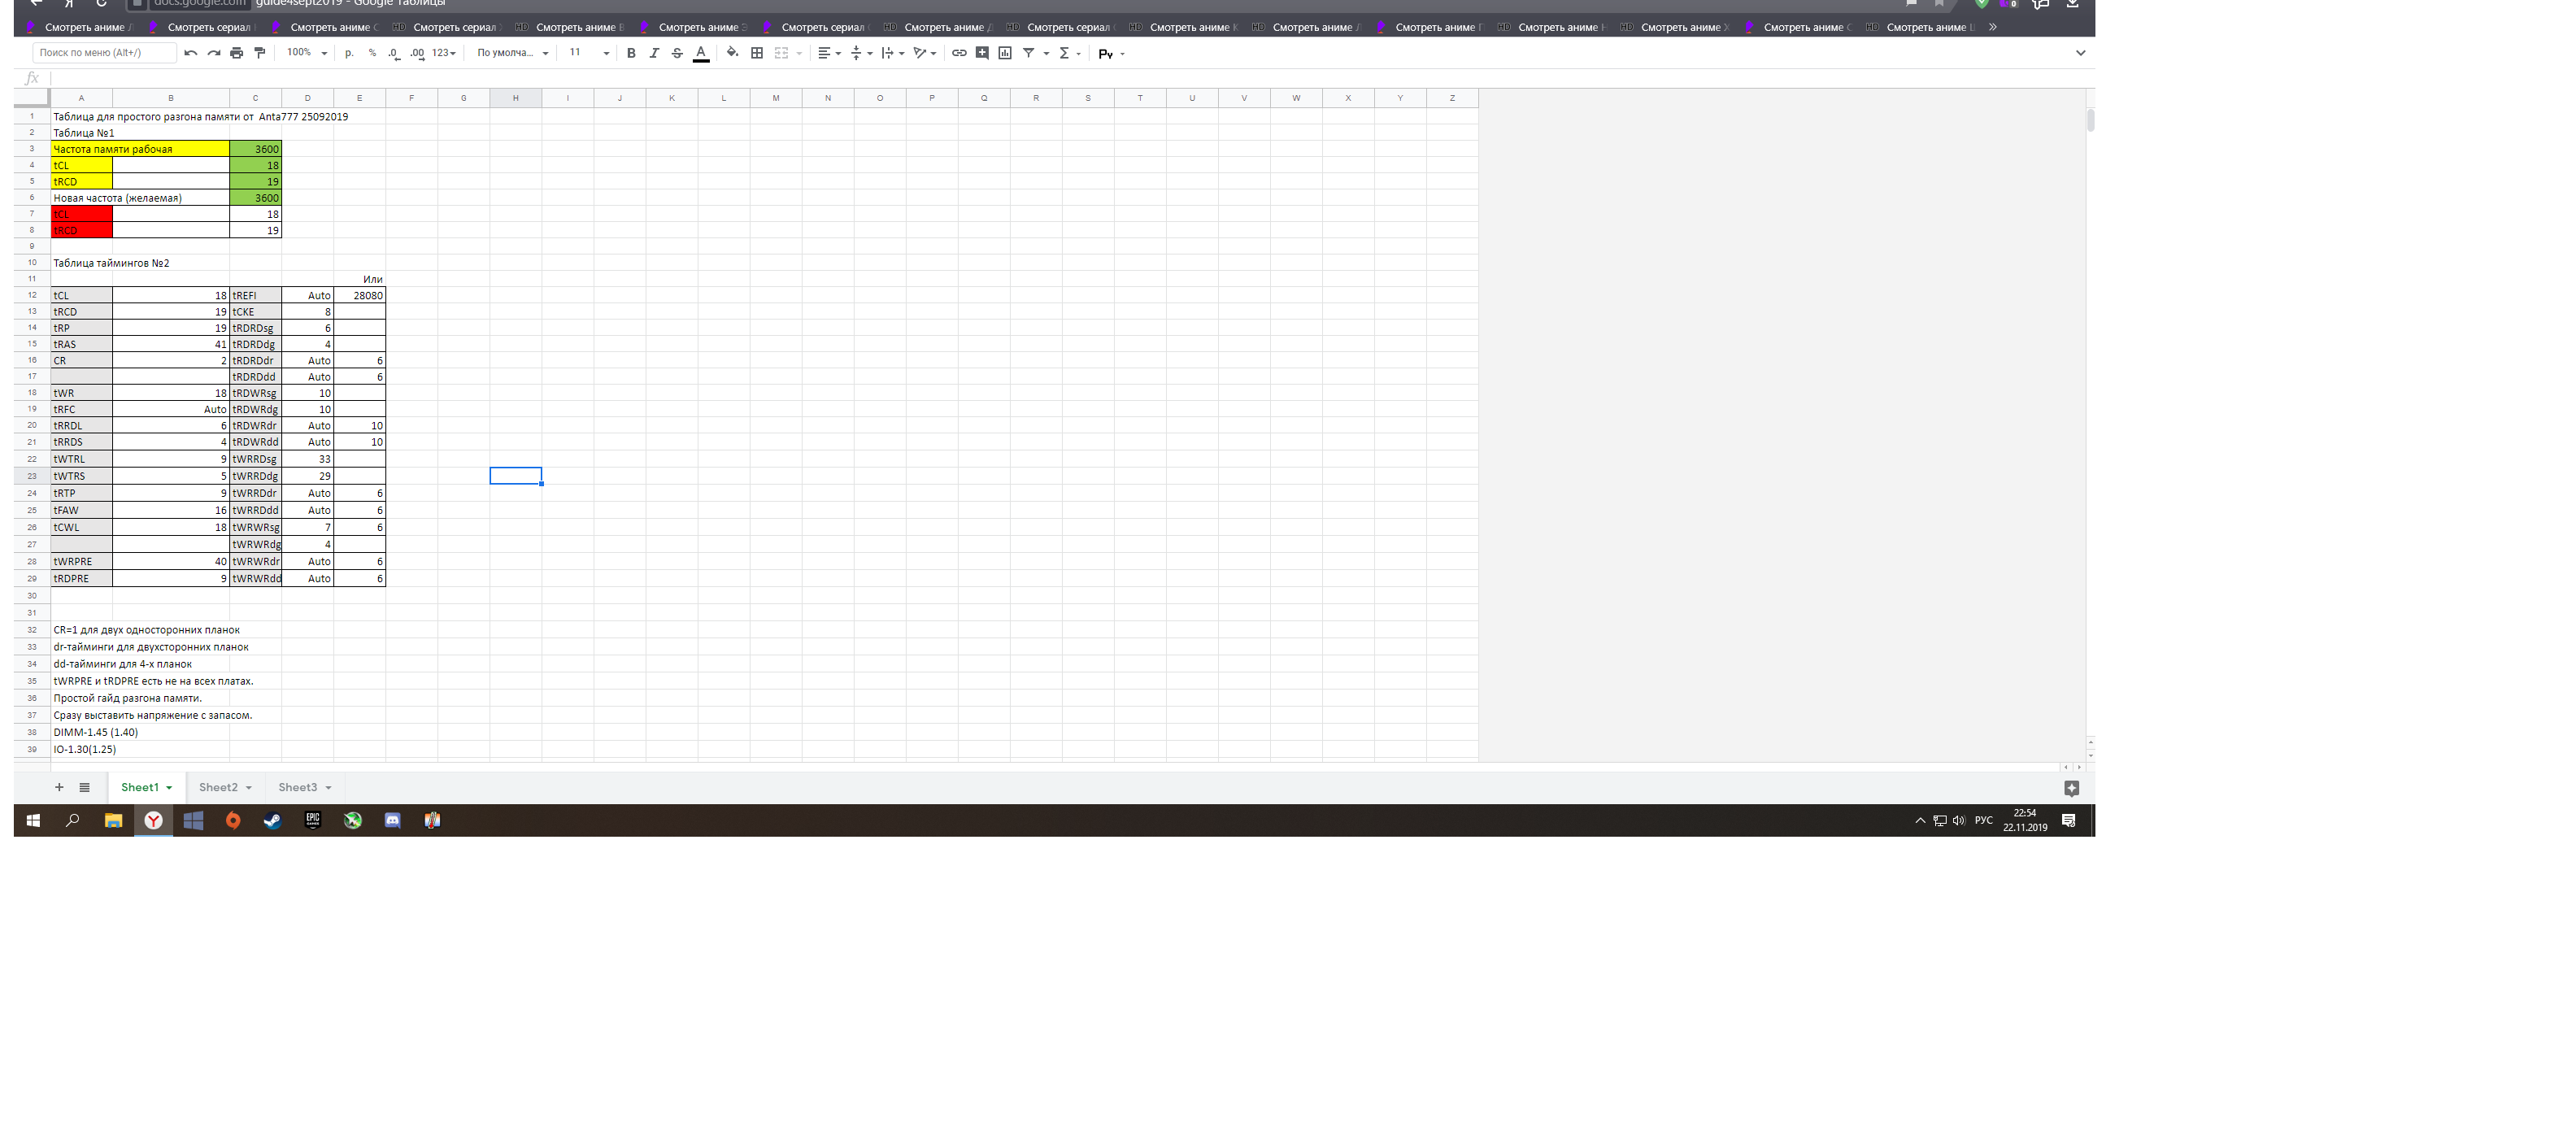Activate the paint format tool
Image resolution: width=2576 pixels, height=1127 pixels.
click(x=260, y=53)
